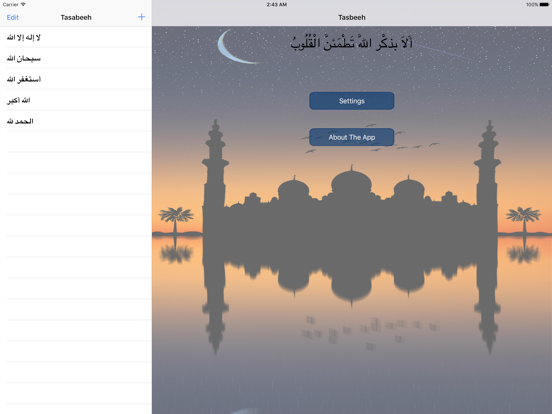Select the الله أكبر row
Viewport: 552px width, 414px height.
(76, 100)
